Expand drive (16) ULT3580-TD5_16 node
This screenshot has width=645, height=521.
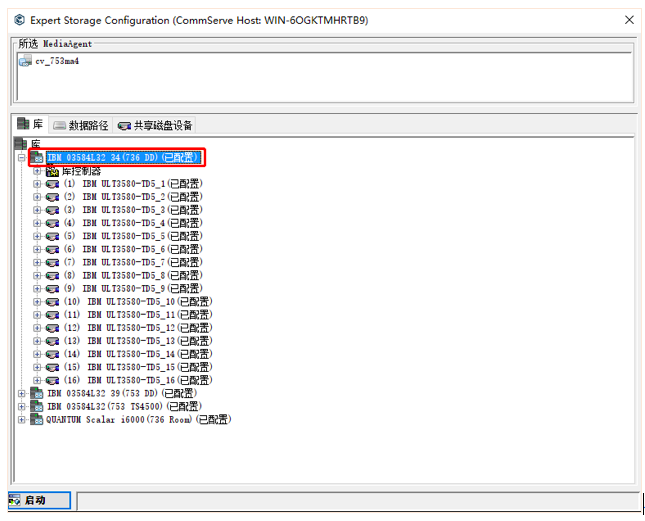point(37,380)
